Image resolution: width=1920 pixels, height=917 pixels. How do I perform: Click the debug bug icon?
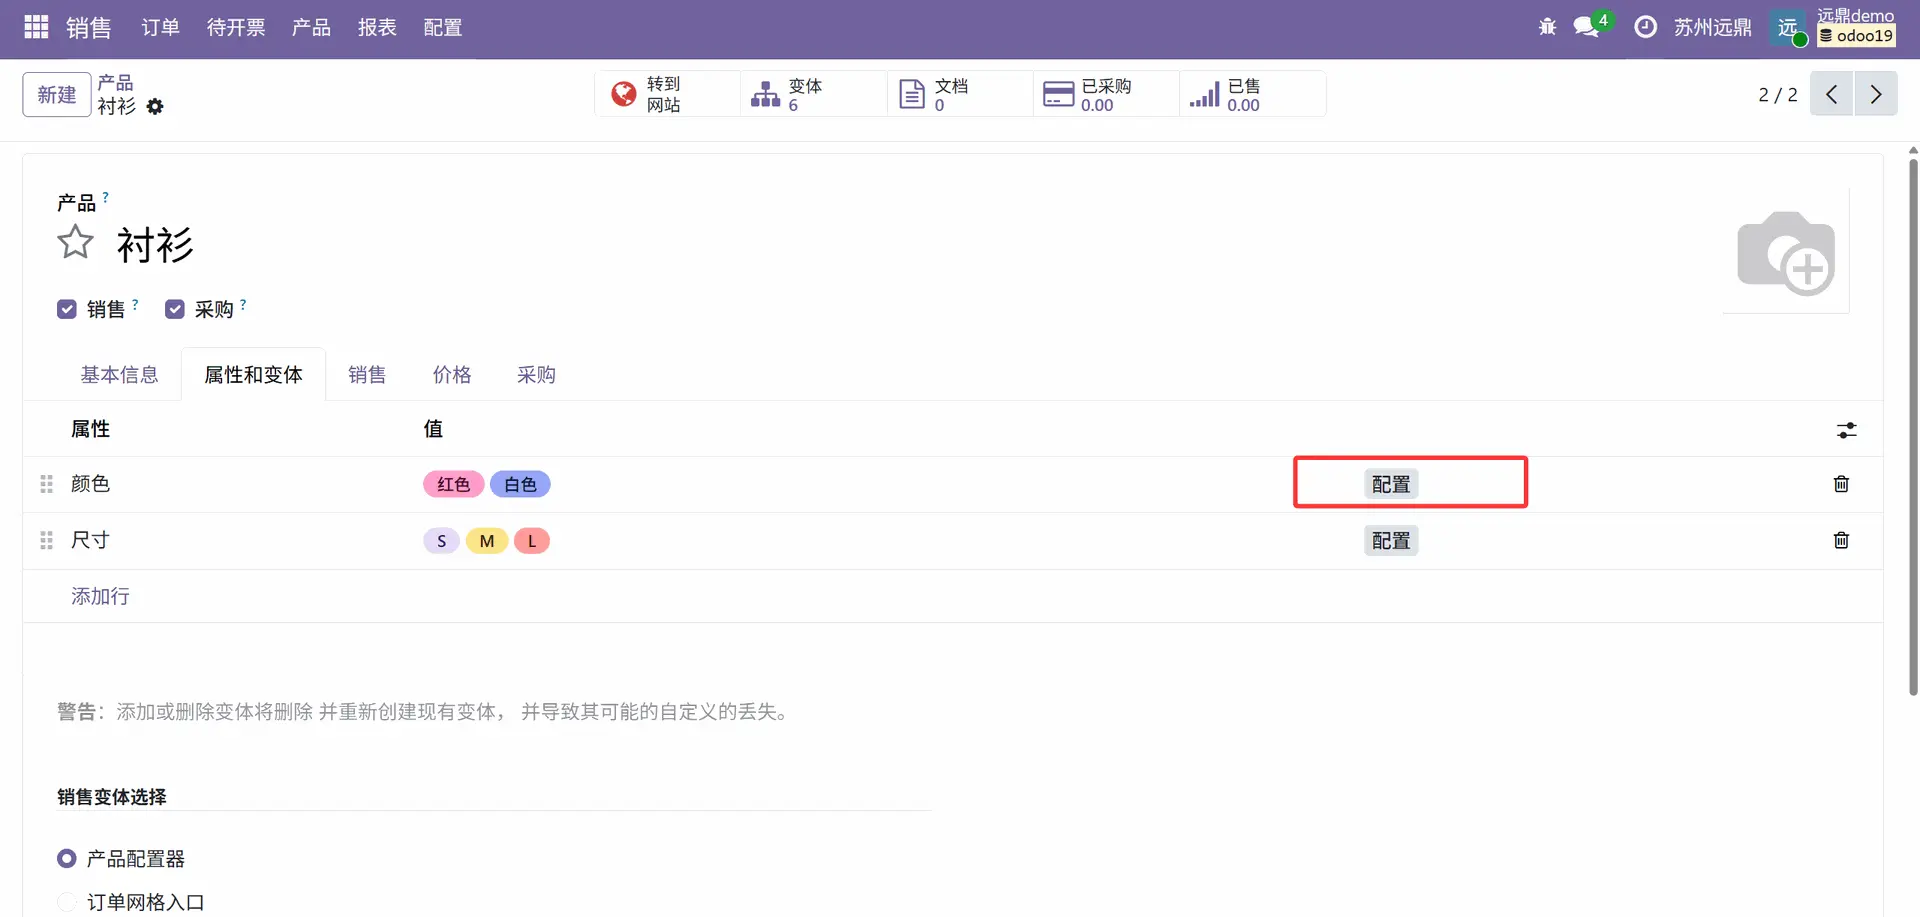pyautogui.click(x=1547, y=27)
